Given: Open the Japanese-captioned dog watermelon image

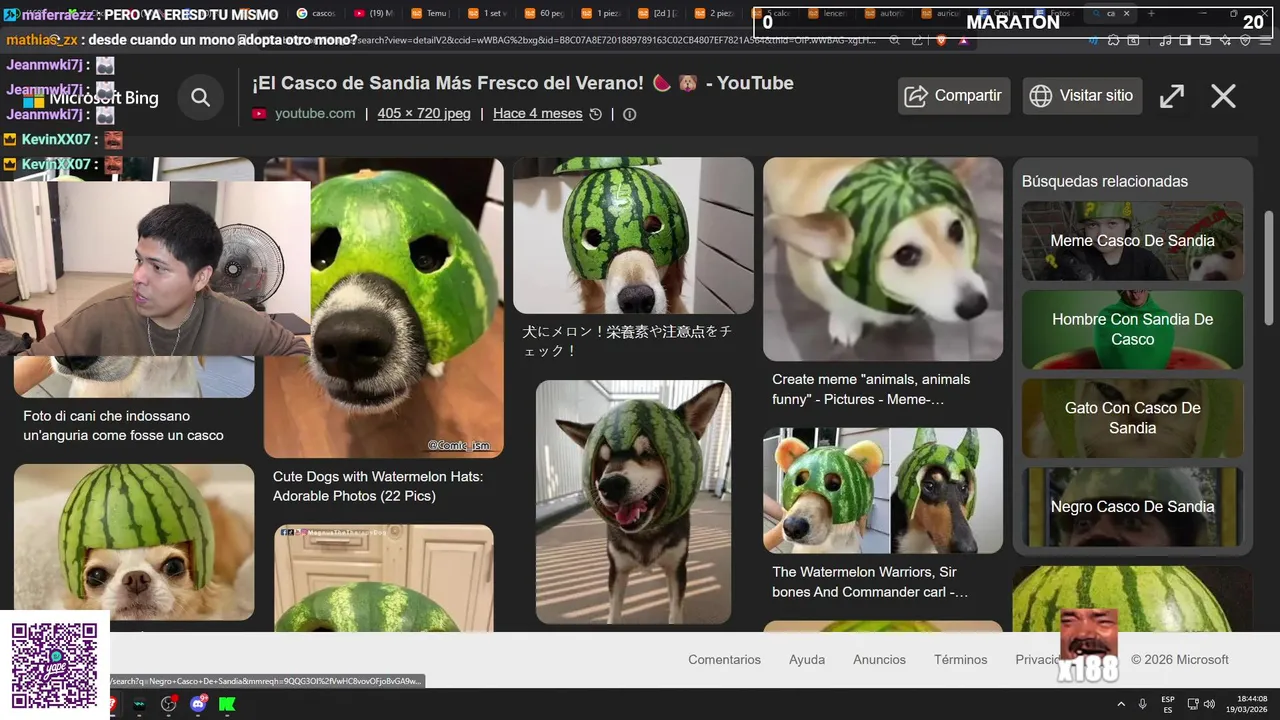Looking at the screenshot, I should click(633, 235).
